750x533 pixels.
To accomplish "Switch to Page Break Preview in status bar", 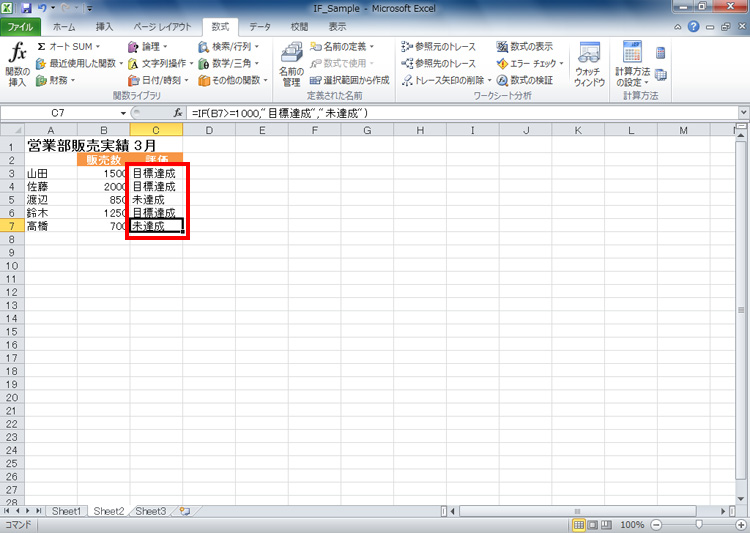I will (607, 525).
